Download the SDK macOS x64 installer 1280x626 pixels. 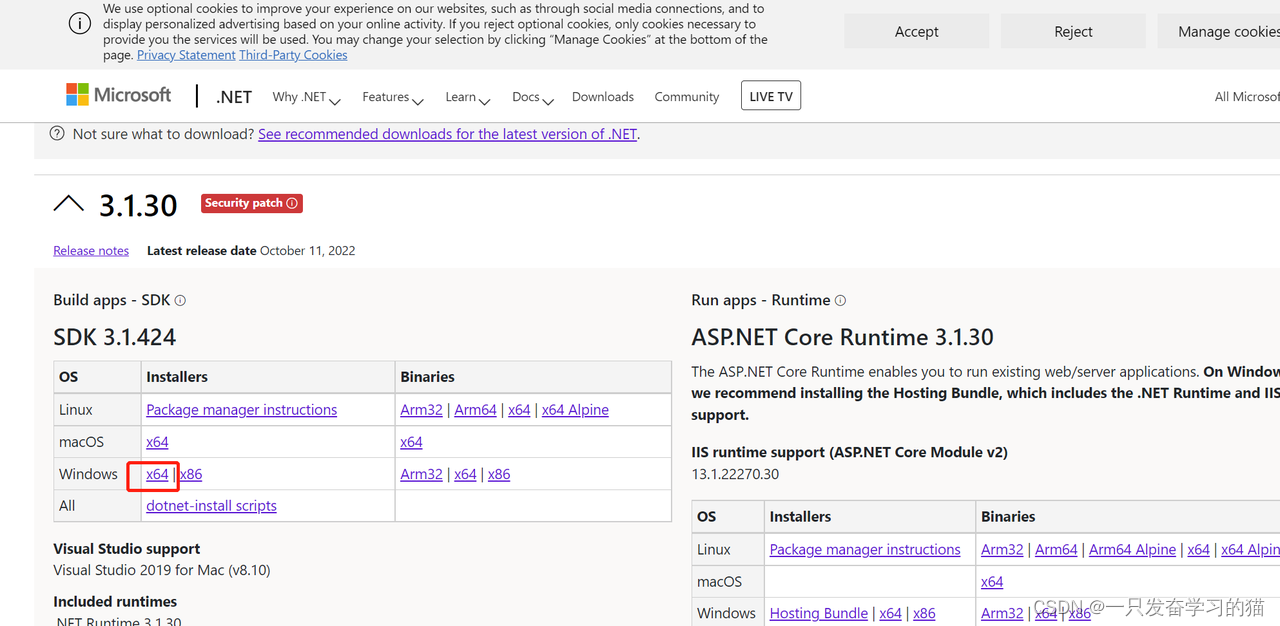coord(157,442)
